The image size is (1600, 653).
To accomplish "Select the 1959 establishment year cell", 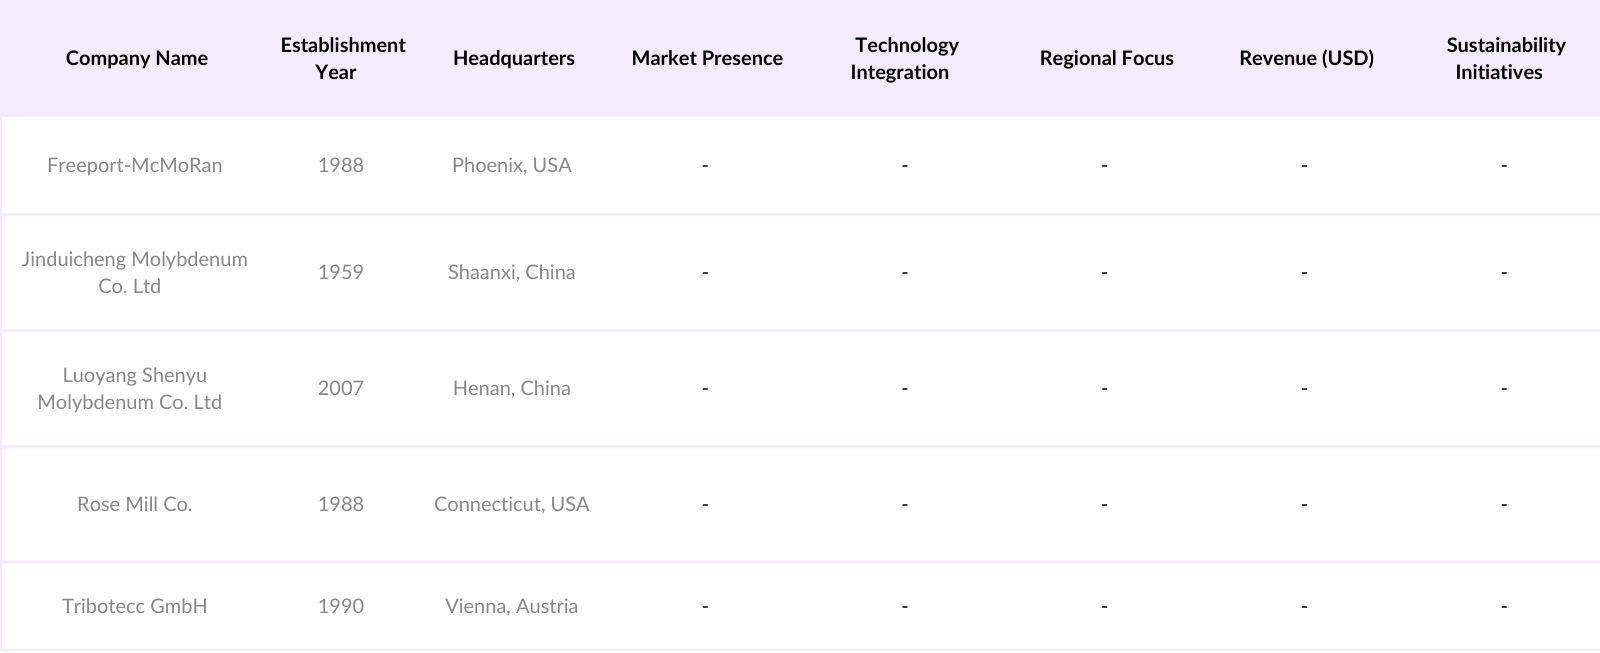I will coord(341,272).
